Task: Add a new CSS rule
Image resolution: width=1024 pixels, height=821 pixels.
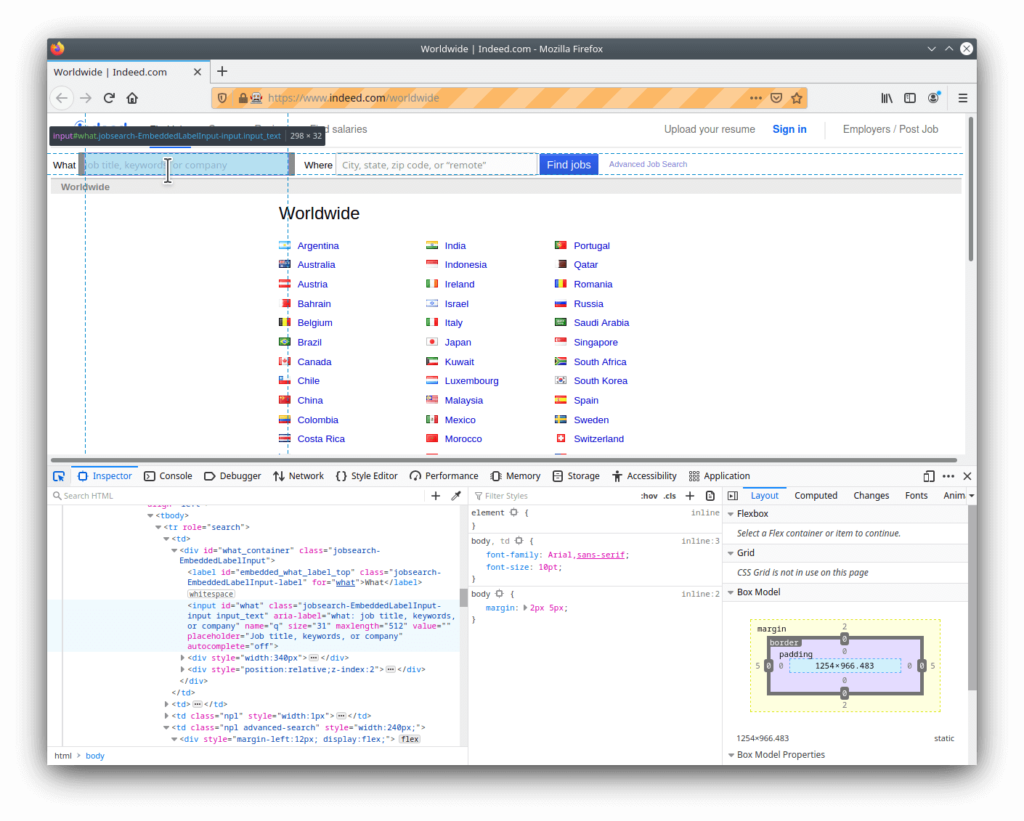Action: point(690,496)
